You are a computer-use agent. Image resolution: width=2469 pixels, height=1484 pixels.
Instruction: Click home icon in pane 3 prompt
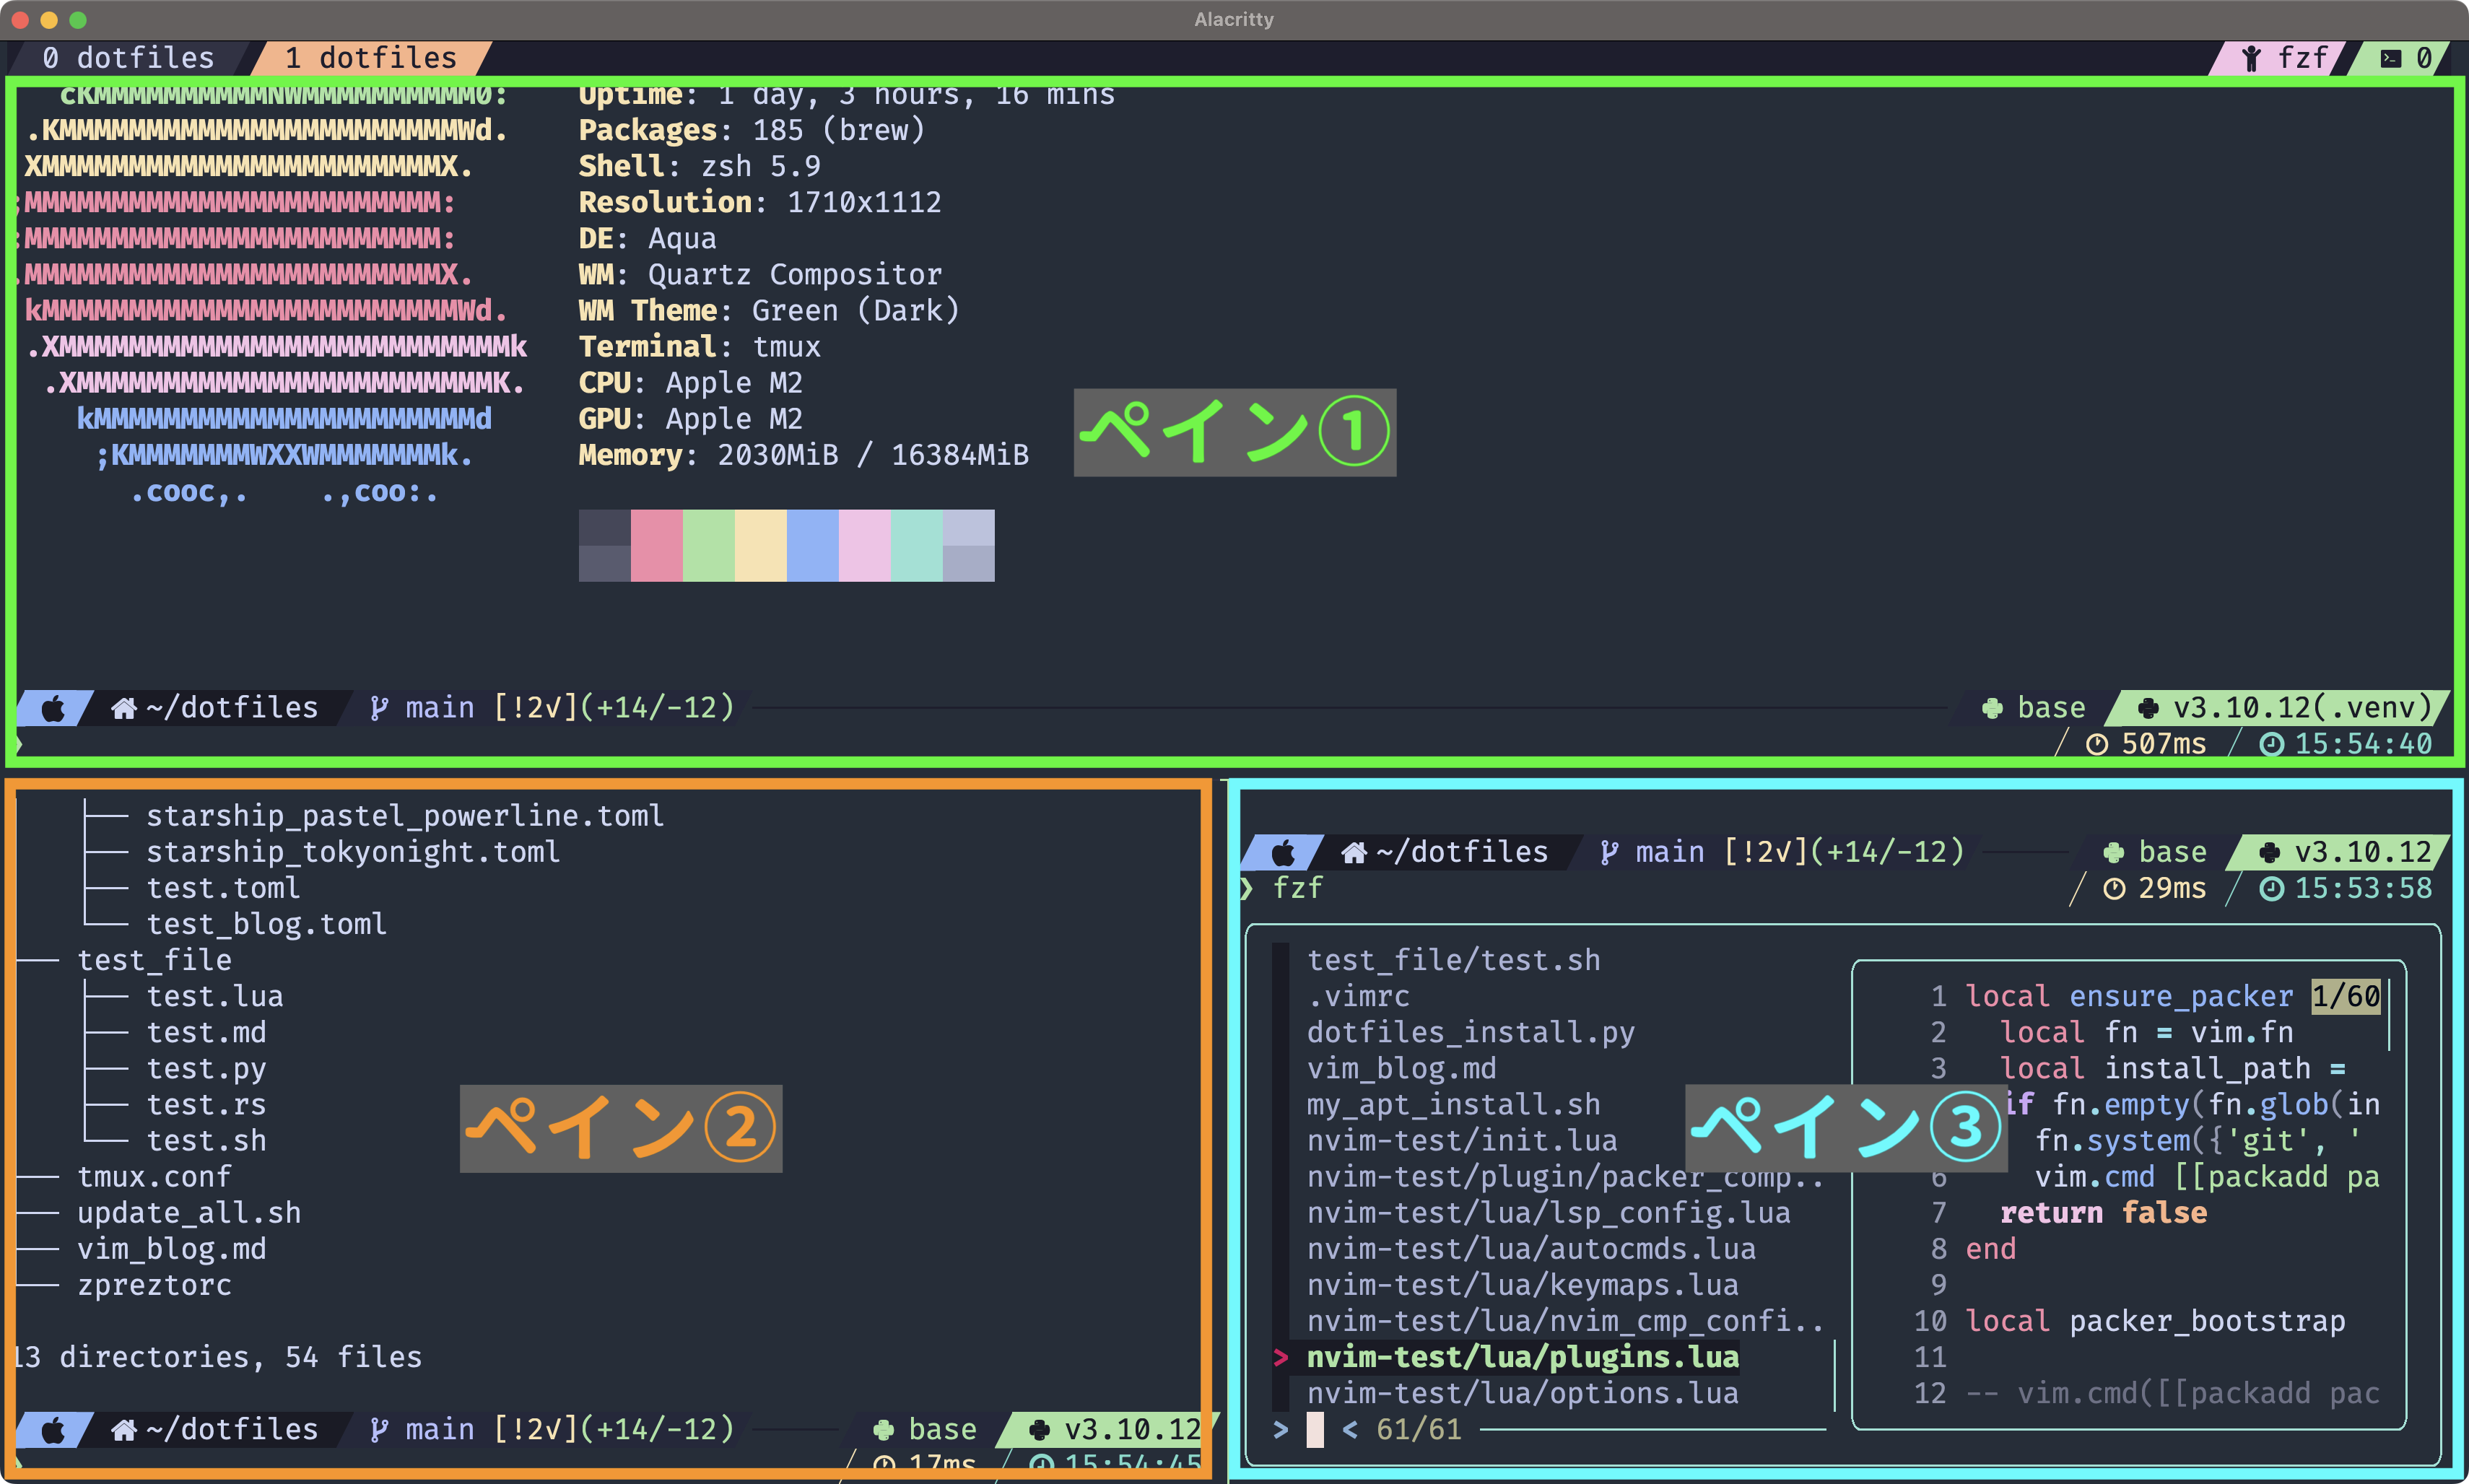(x=1354, y=852)
